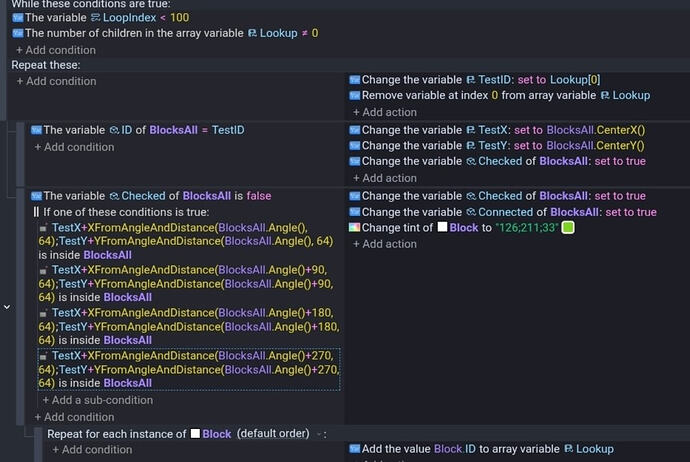Select 'set to true' in Connected action
The image size is (690, 462).
(631, 212)
